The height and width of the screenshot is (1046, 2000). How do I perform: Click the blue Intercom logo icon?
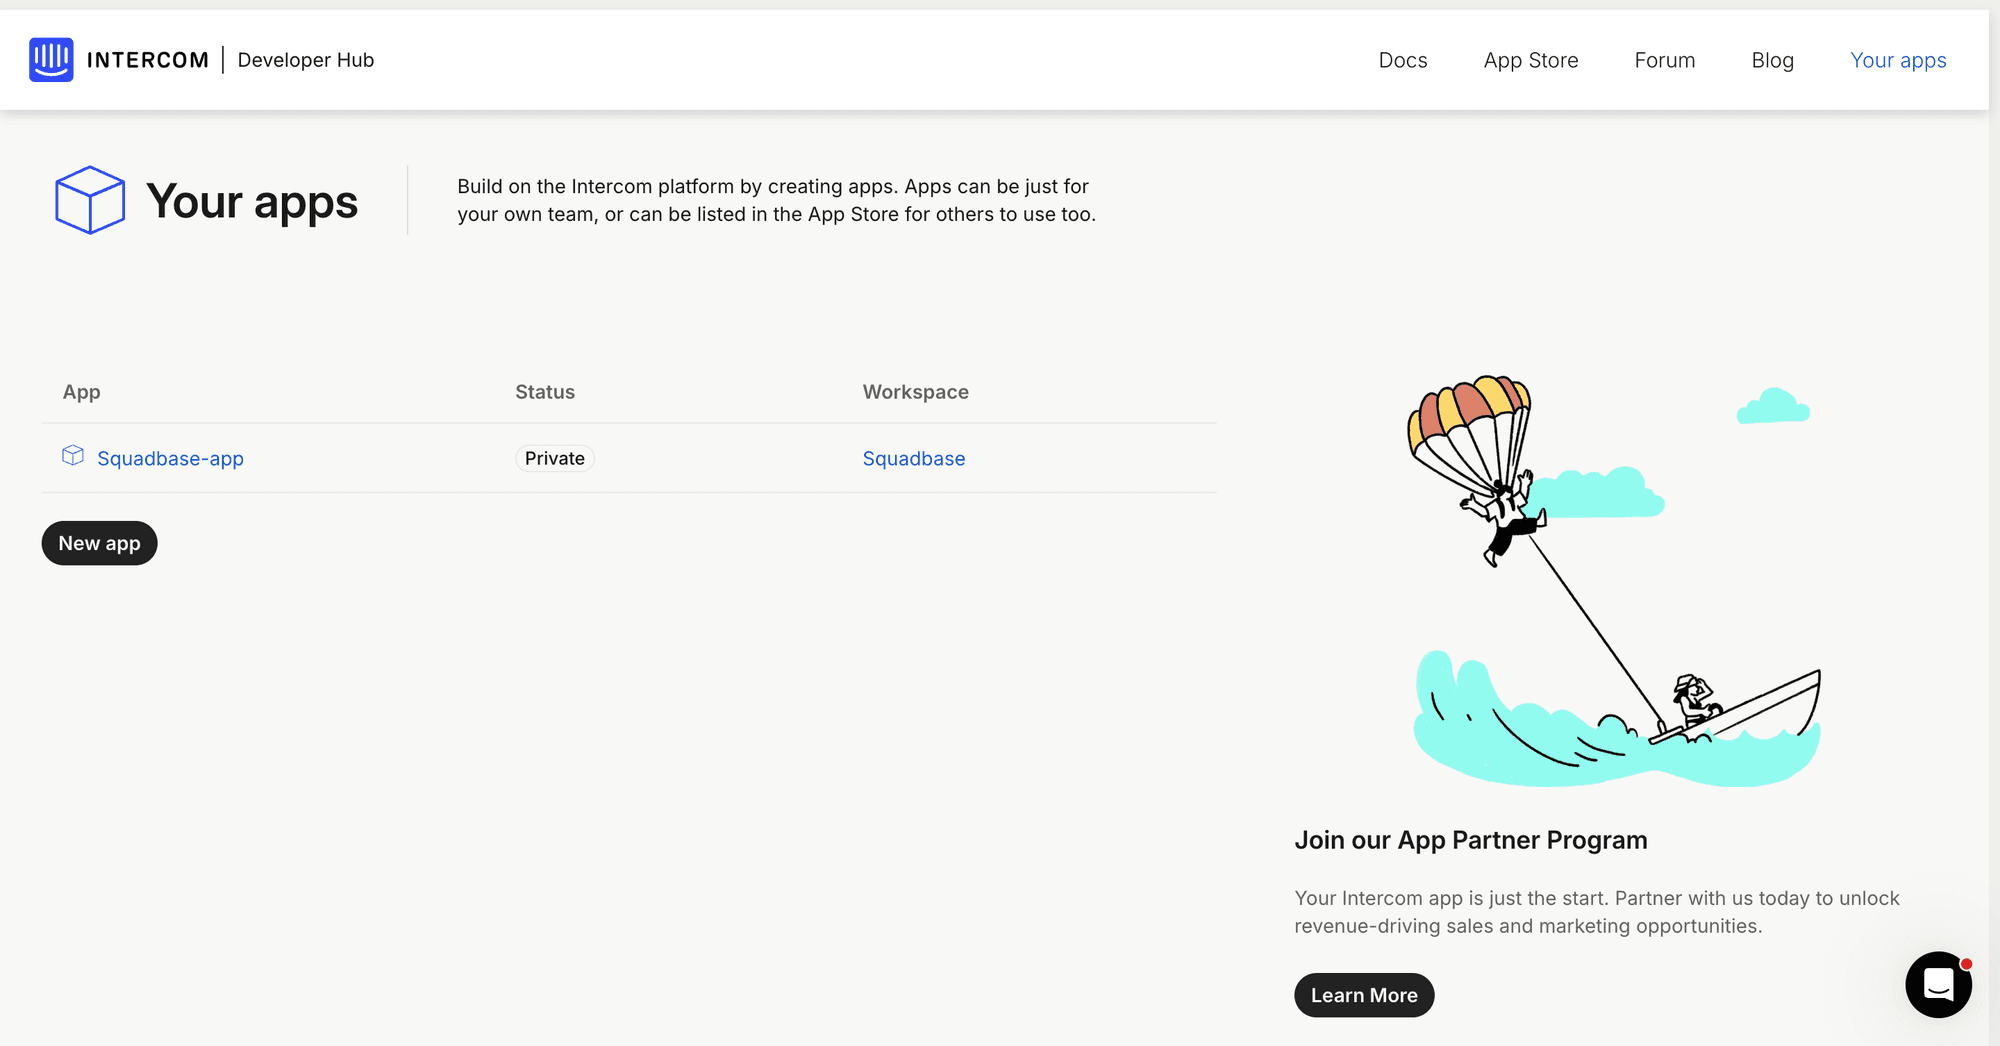click(x=52, y=59)
